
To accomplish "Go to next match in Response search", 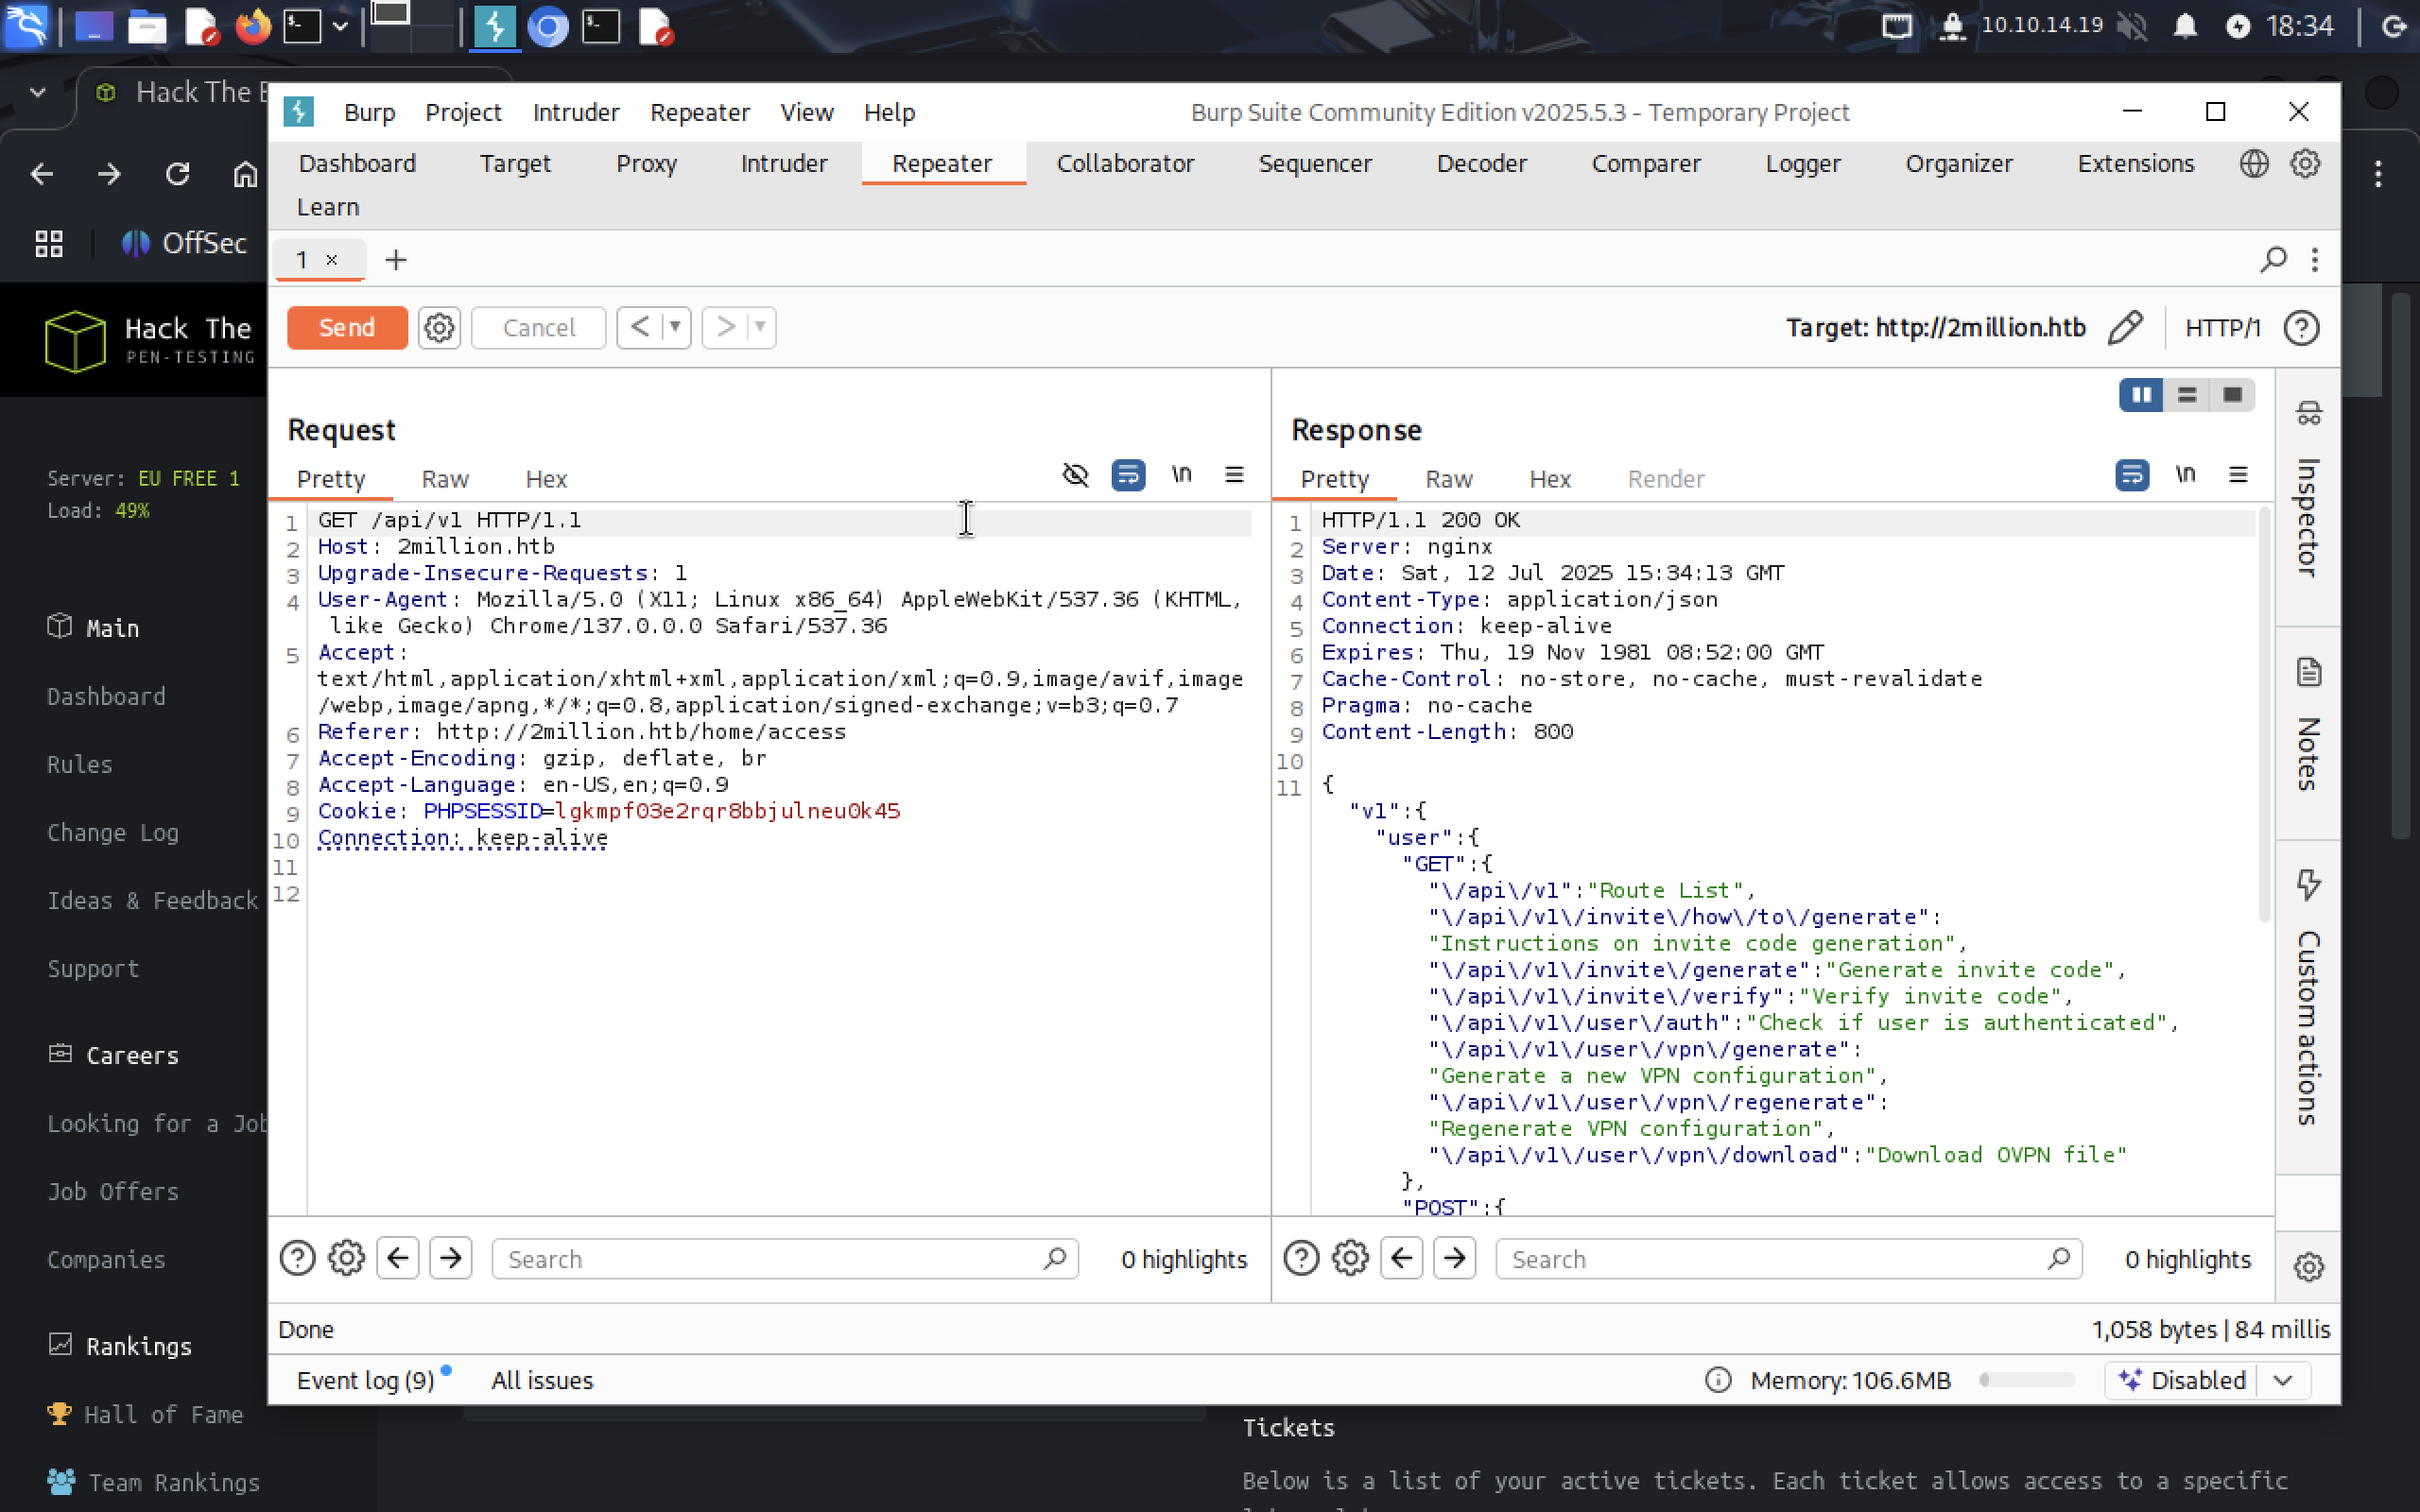I will click(x=1455, y=1258).
